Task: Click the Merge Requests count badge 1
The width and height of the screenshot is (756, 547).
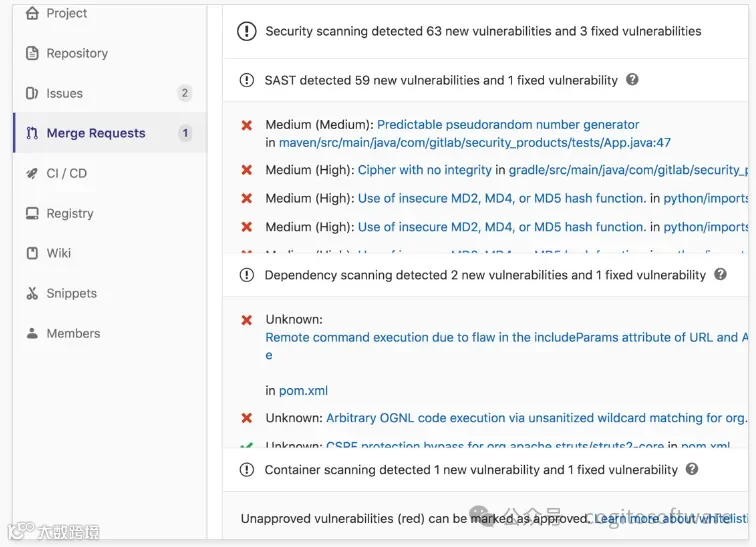Action: (185, 133)
